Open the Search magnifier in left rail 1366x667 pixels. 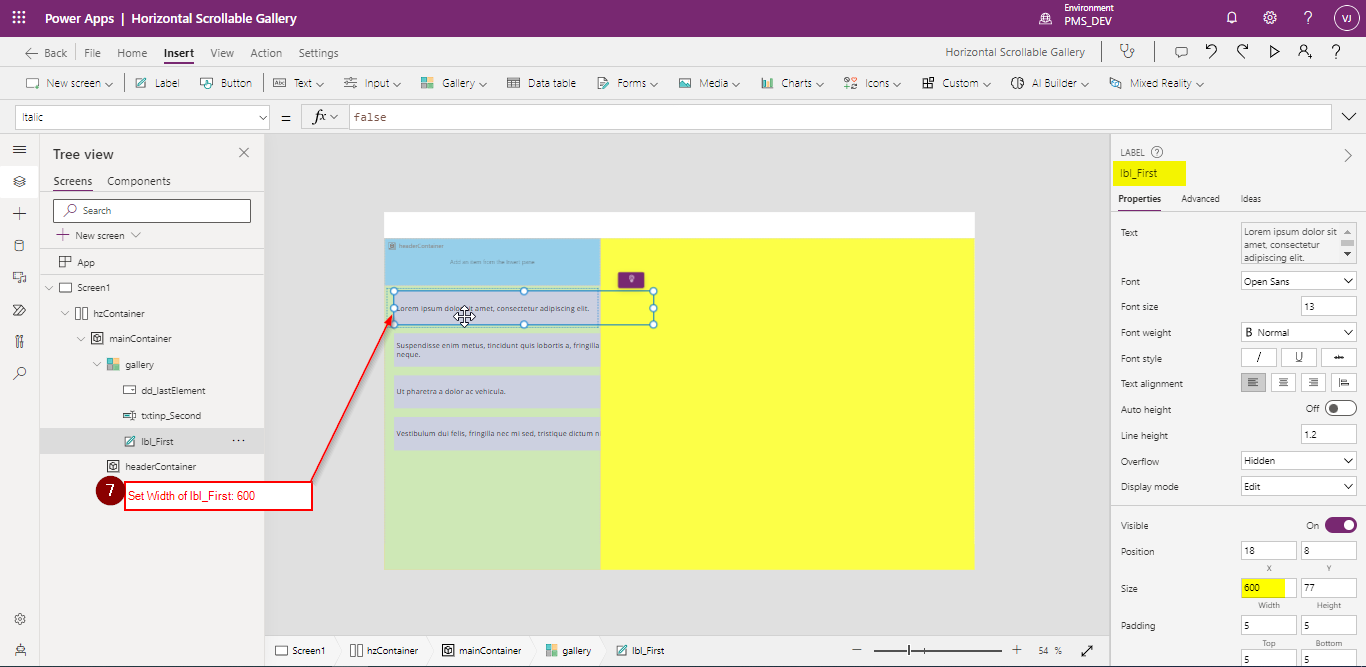click(x=19, y=373)
